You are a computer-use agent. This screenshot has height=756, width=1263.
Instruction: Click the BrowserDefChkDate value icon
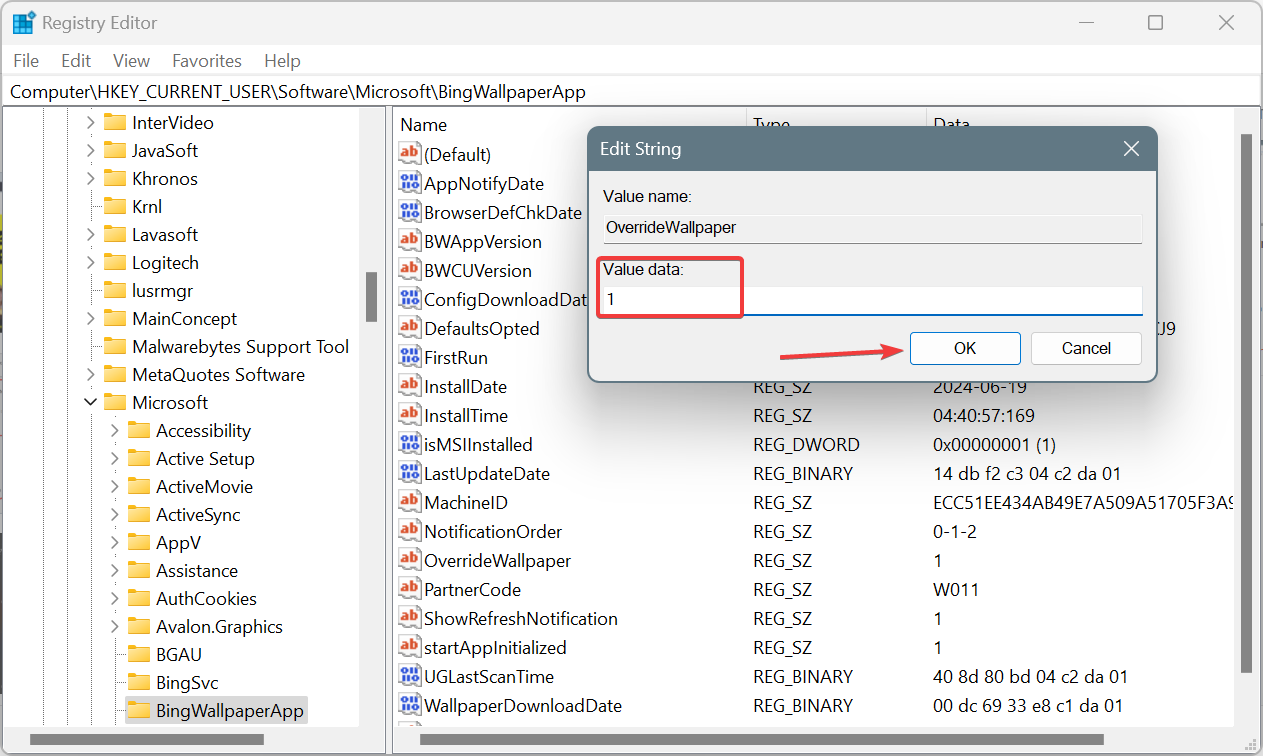pos(409,212)
